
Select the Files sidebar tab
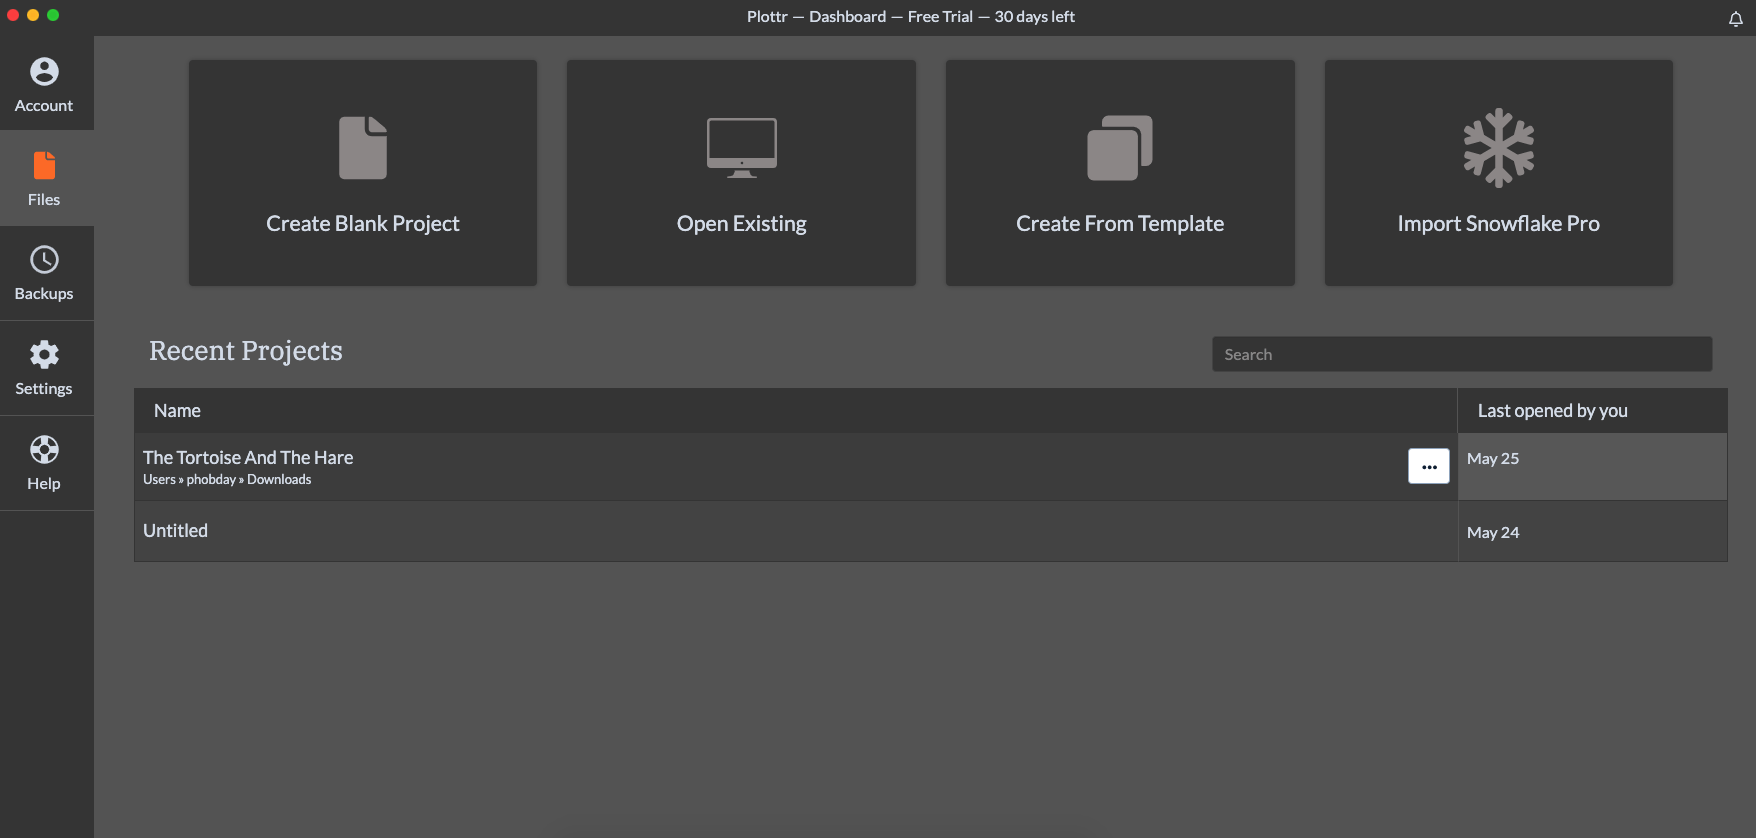pos(44,179)
